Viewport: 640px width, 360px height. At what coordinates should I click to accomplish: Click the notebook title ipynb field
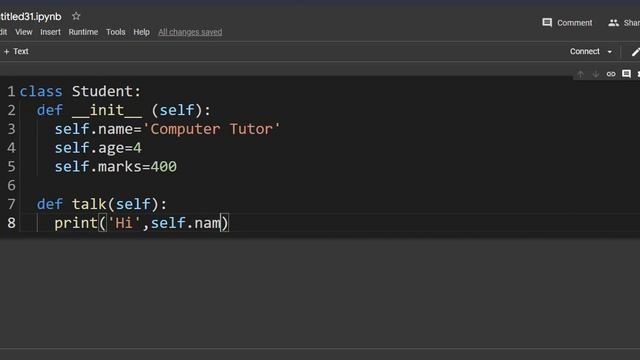tap(31, 17)
